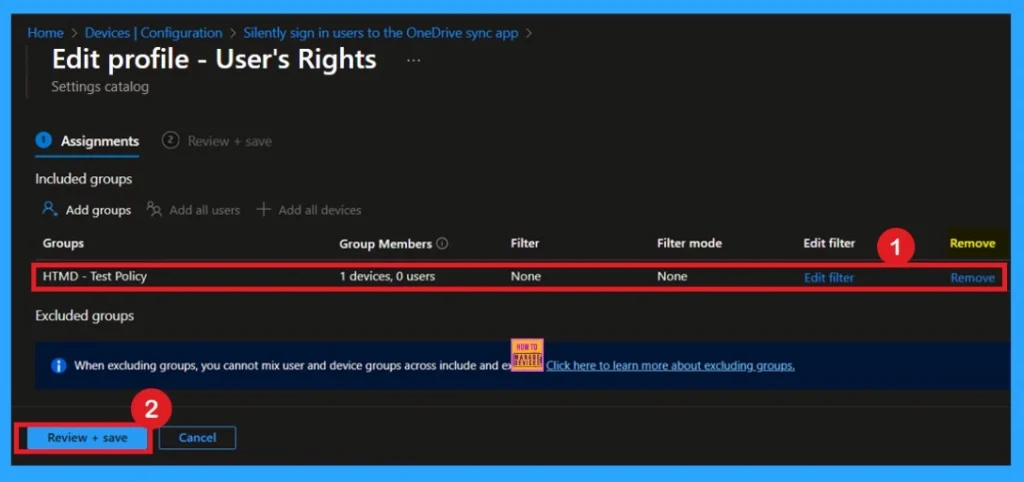Viewport: 1024px width, 482px height.
Task: Click the Group Members column header
Action: coord(385,244)
